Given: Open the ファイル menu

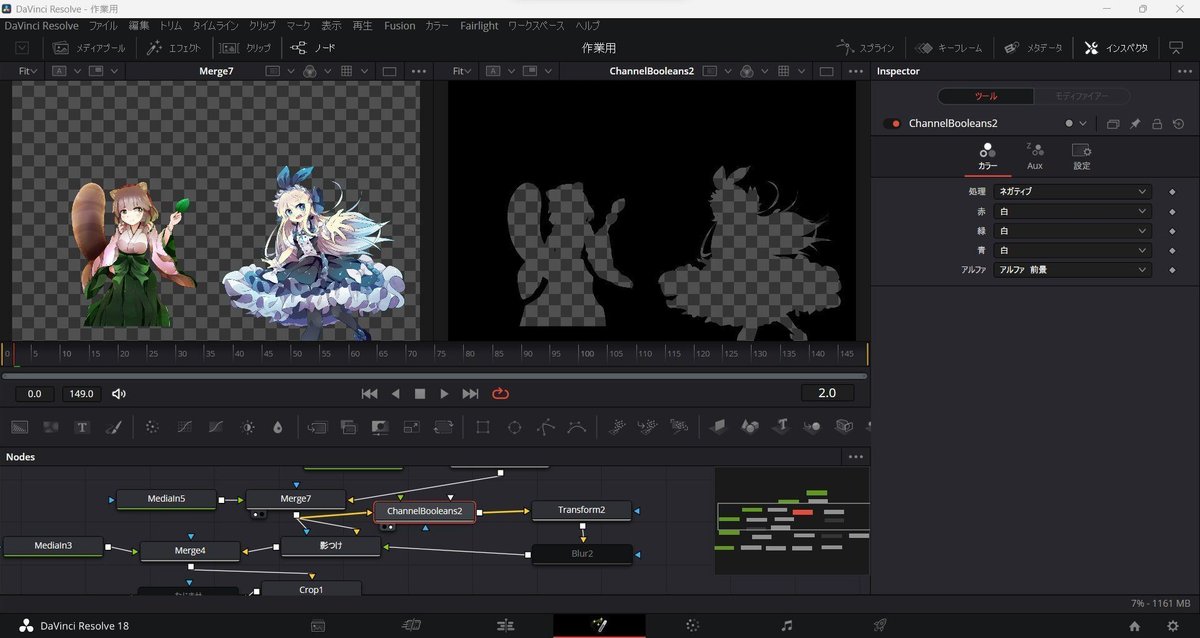Looking at the screenshot, I should click(x=103, y=25).
